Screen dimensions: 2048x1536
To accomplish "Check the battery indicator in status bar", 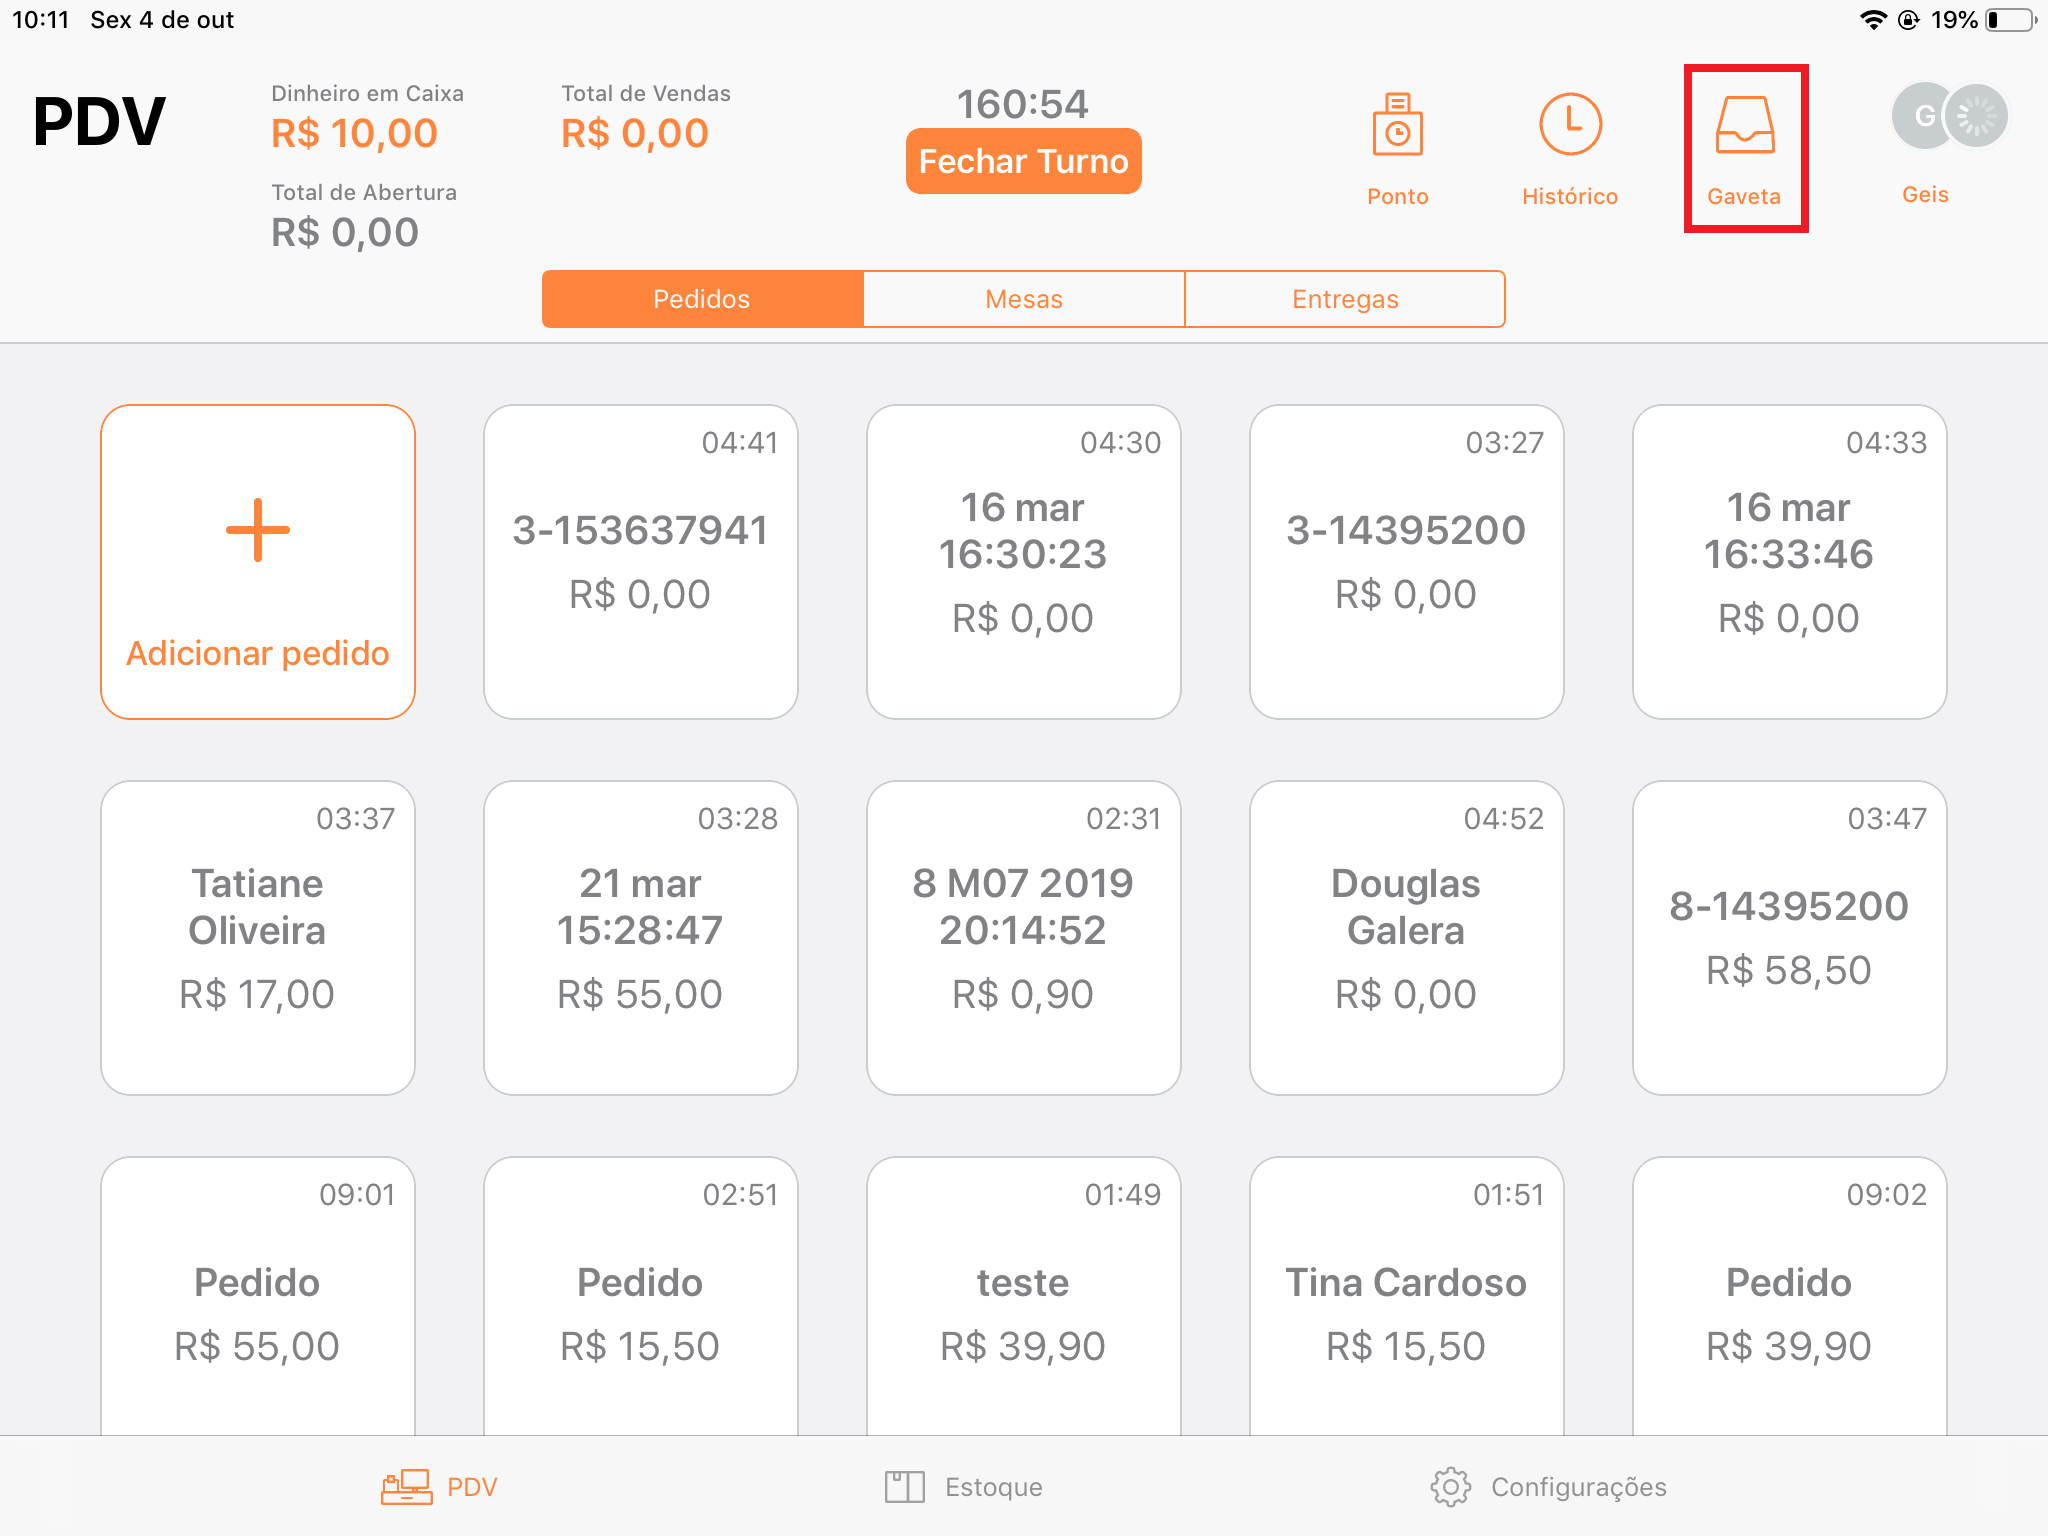I will point(2010,20).
